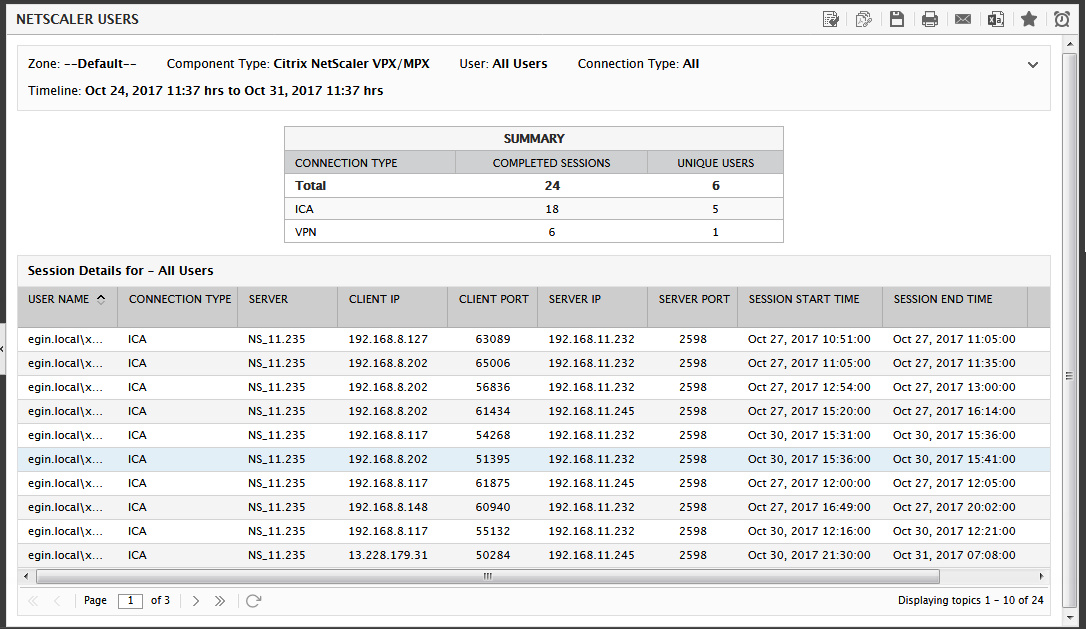Click the up arrow of vertical scrollbar
The width and height of the screenshot is (1086, 629).
pyautogui.click(x=1069, y=45)
